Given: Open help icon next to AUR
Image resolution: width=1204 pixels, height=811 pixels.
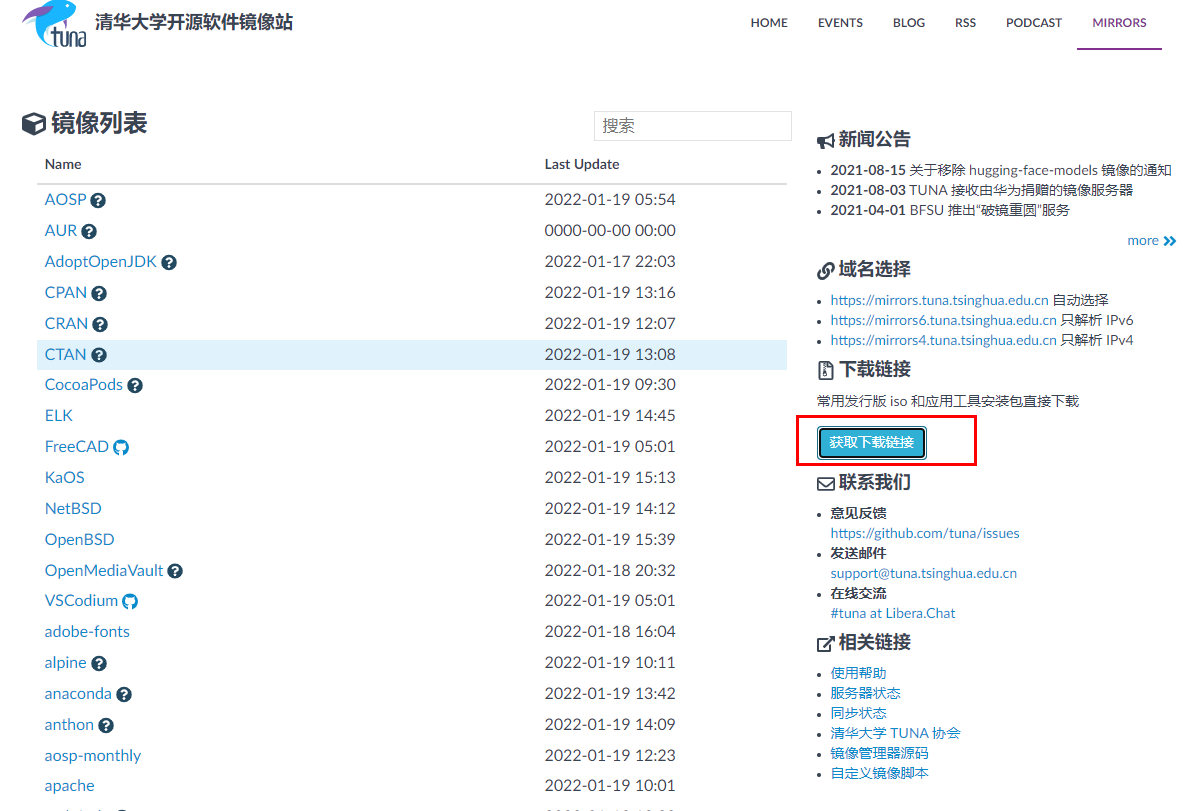Looking at the screenshot, I should [89, 231].
